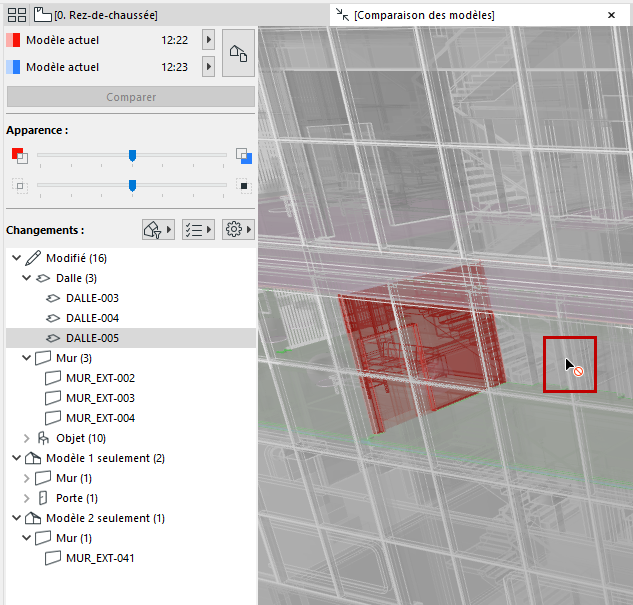The width and height of the screenshot is (633, 605).
Task: Click the red Modèle actuel color swatch
Action: (x=13, y=40)
